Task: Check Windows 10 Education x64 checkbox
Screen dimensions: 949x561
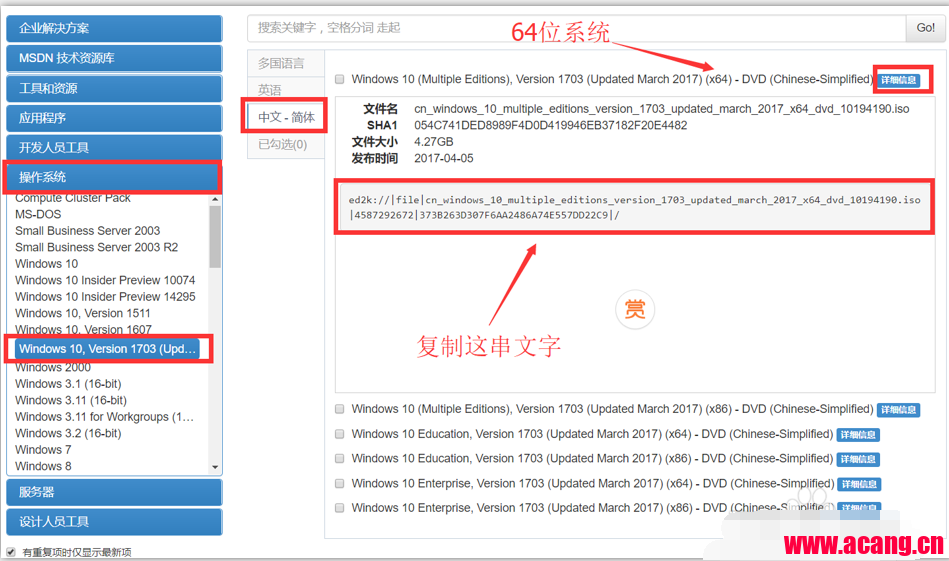Action: (340, 434)
